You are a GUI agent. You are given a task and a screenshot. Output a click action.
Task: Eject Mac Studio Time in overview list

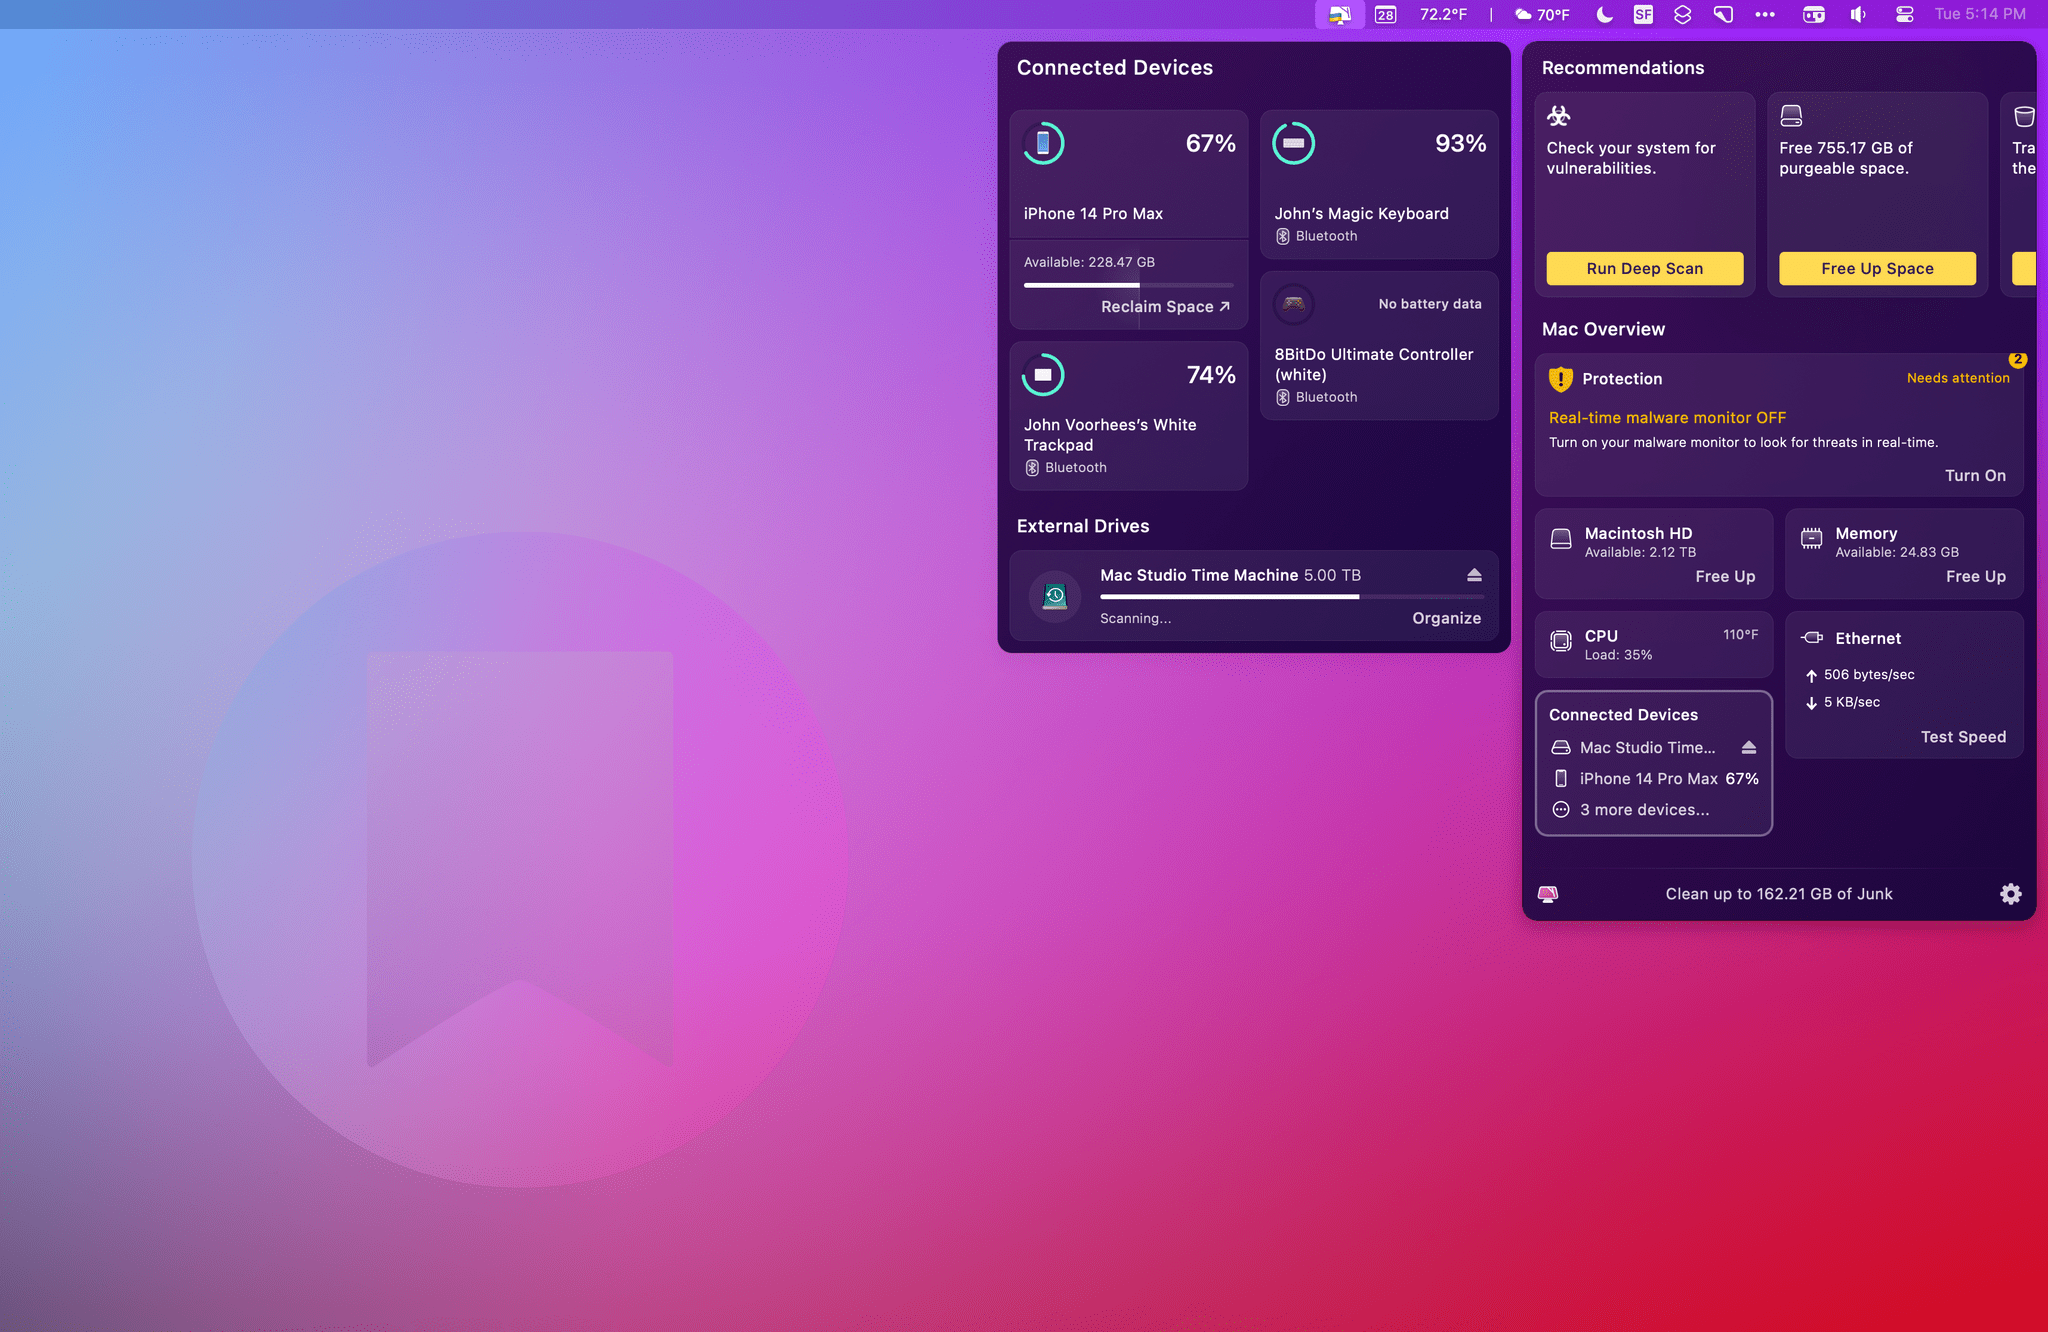[x=1749, y=748]
